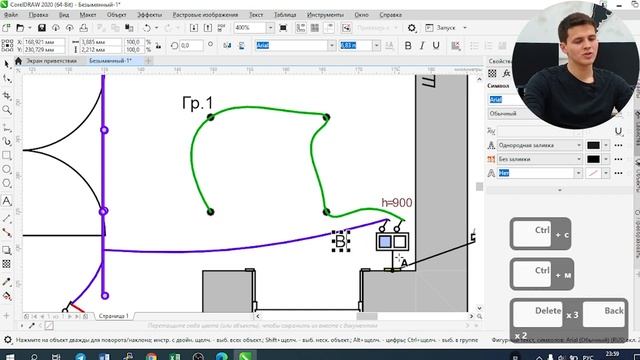
Task: Toggle Underline formatting in property bar
Action: 436,46
